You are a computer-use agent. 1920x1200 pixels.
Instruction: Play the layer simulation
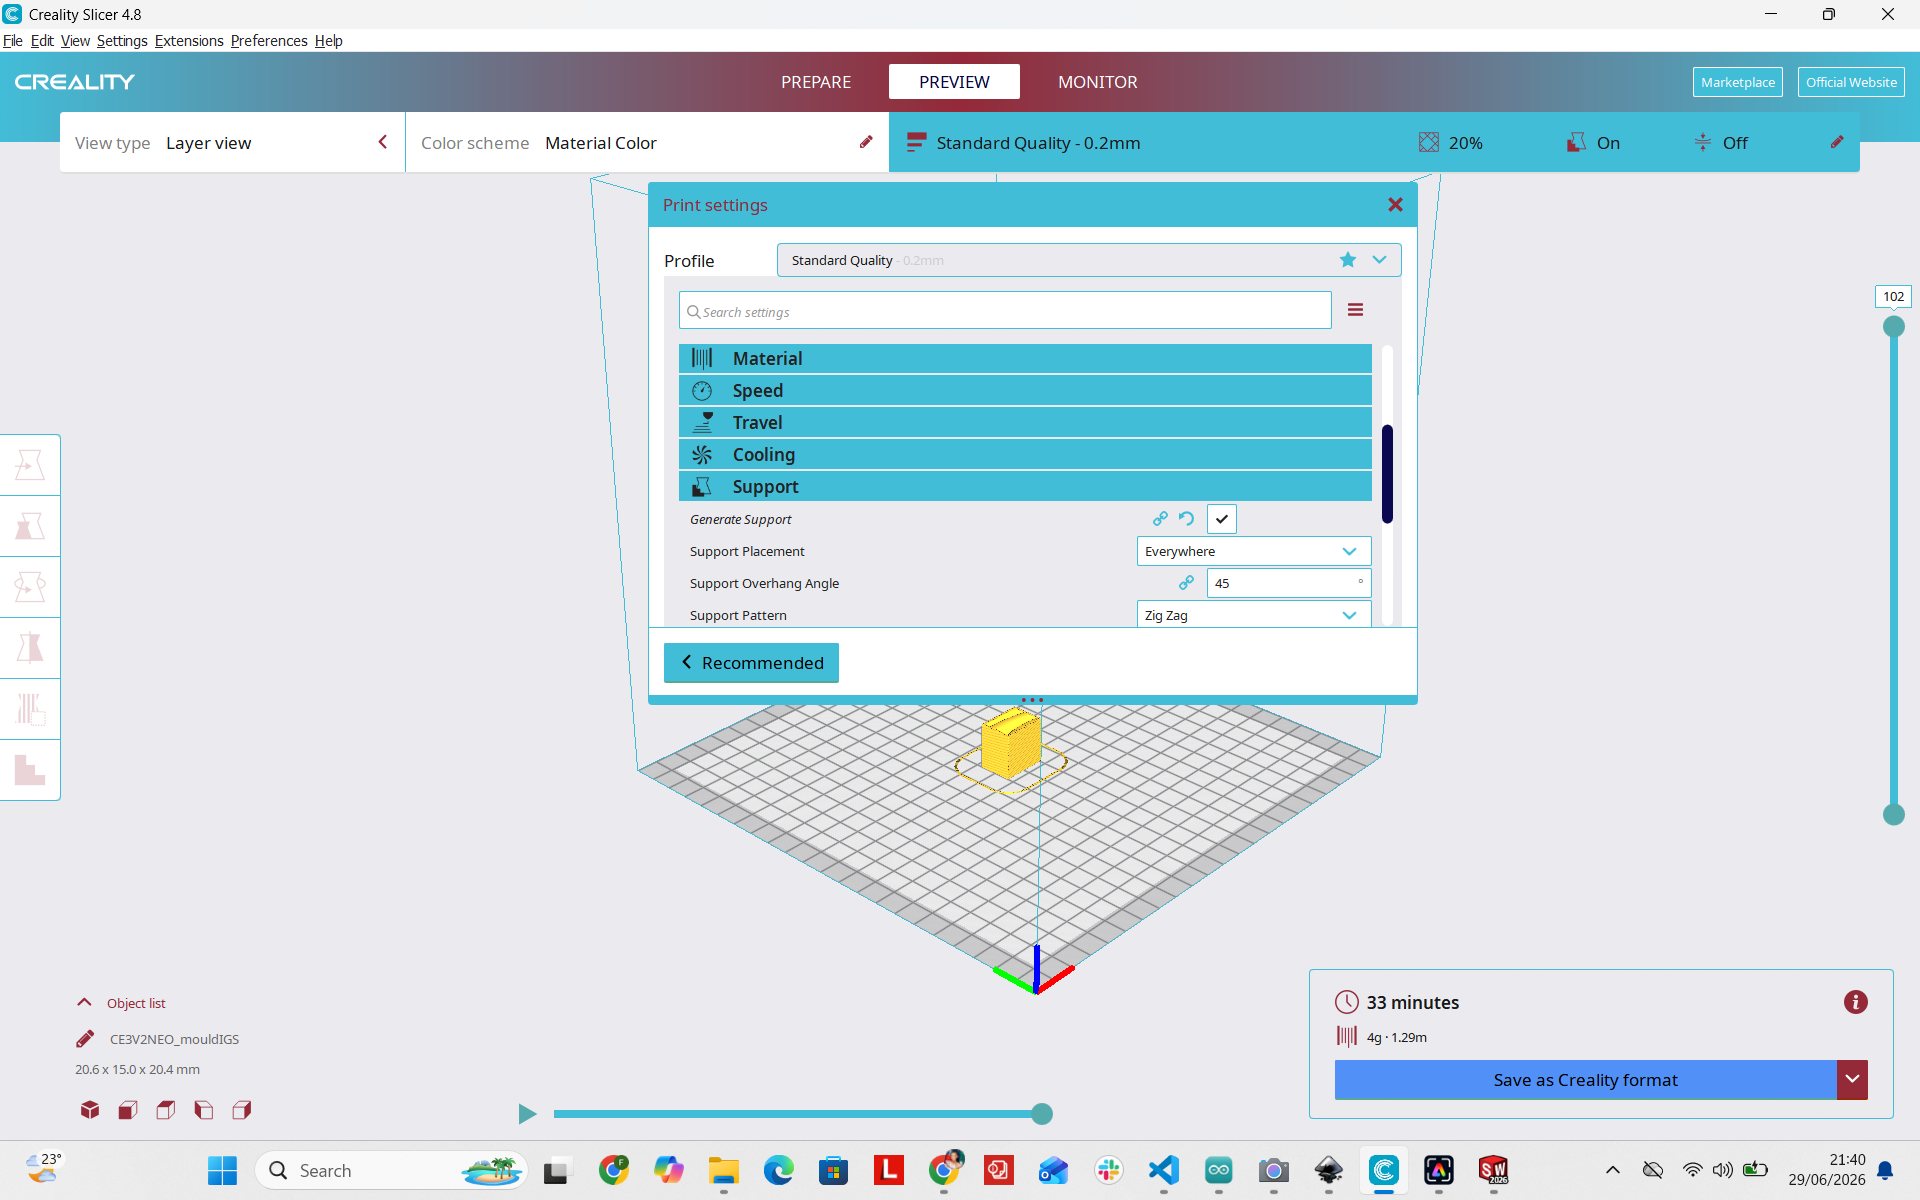pos(527,1114)
